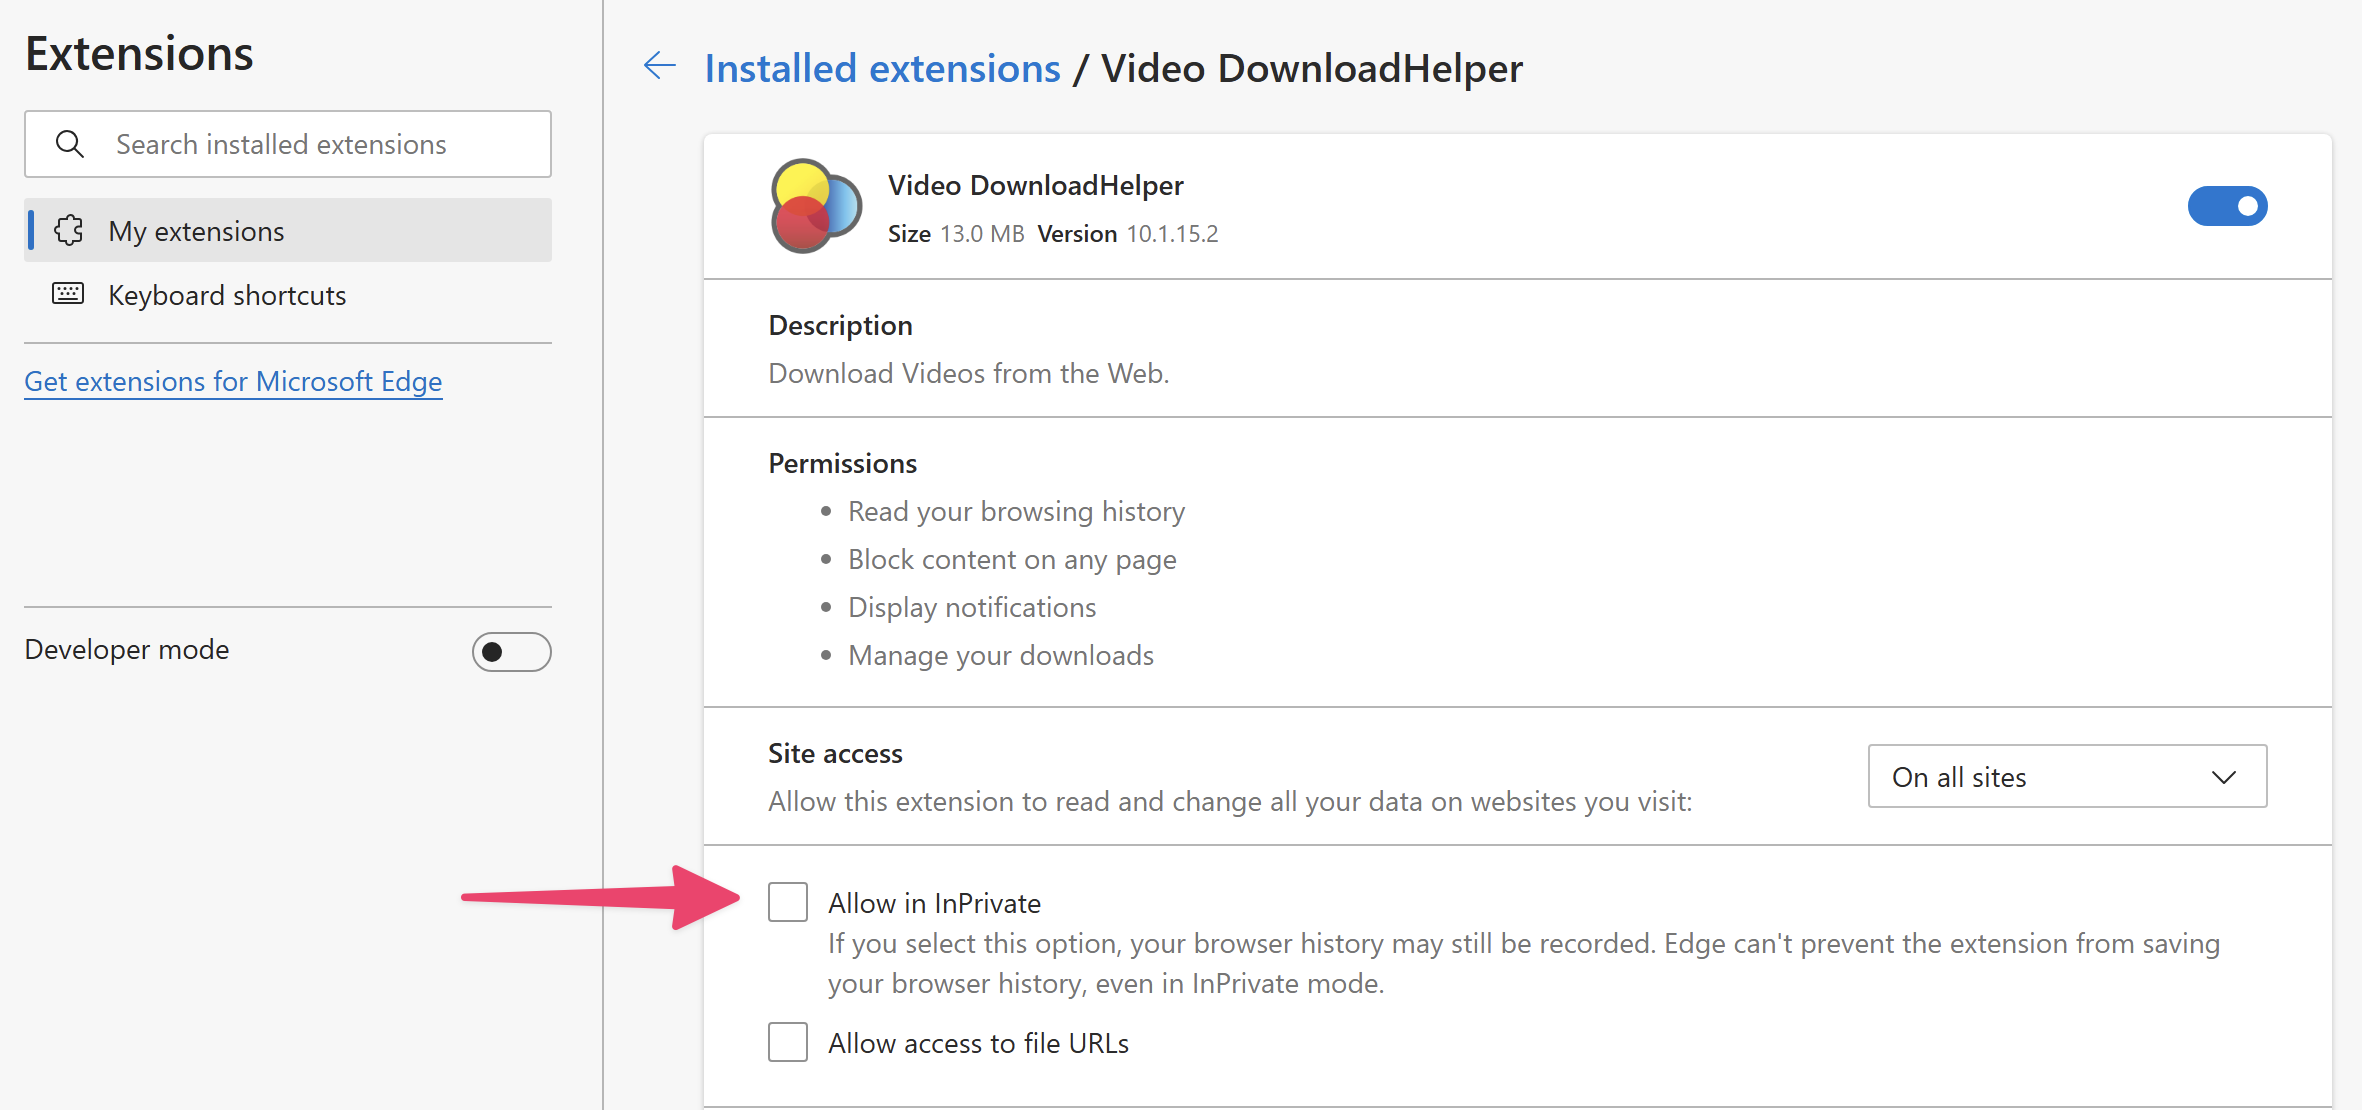Click the search magnifier icon
This screenshot has height=1110, width=2362.
pos(69,144)
